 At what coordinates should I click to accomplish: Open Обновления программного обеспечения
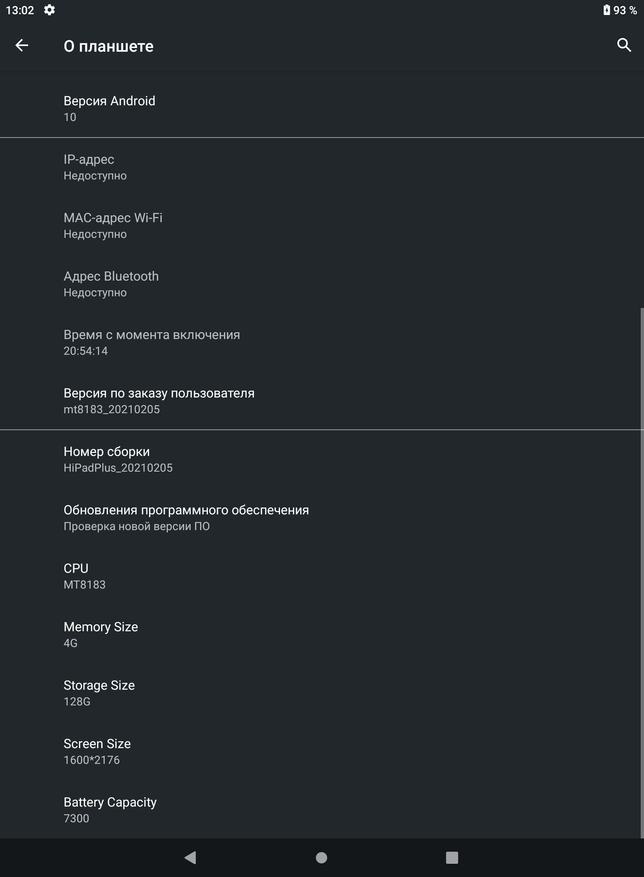click(x=322, y=517)
